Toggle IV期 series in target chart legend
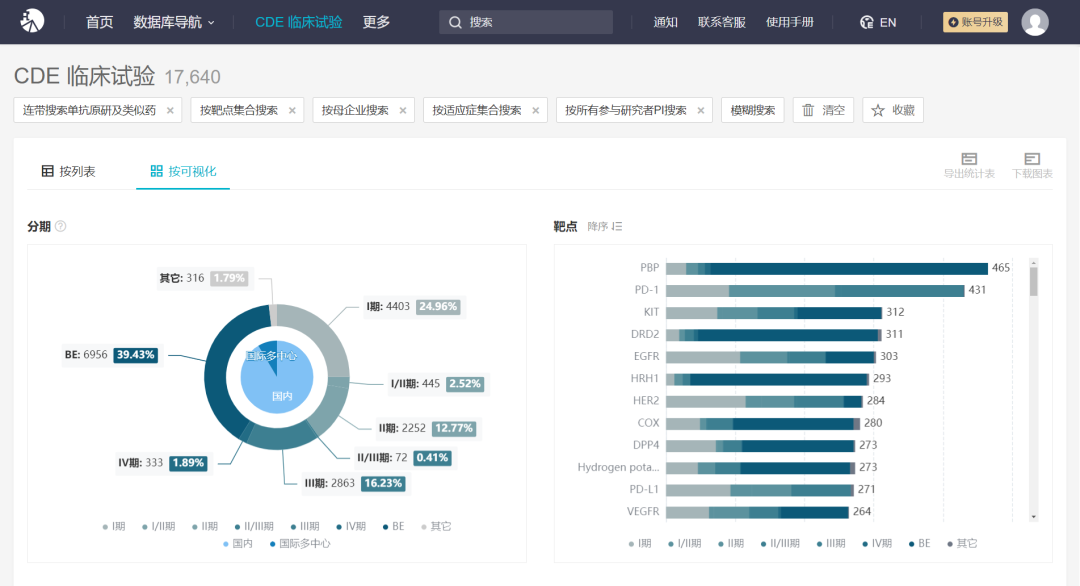This screenshot has height=586, width=1080. [877, 544]
